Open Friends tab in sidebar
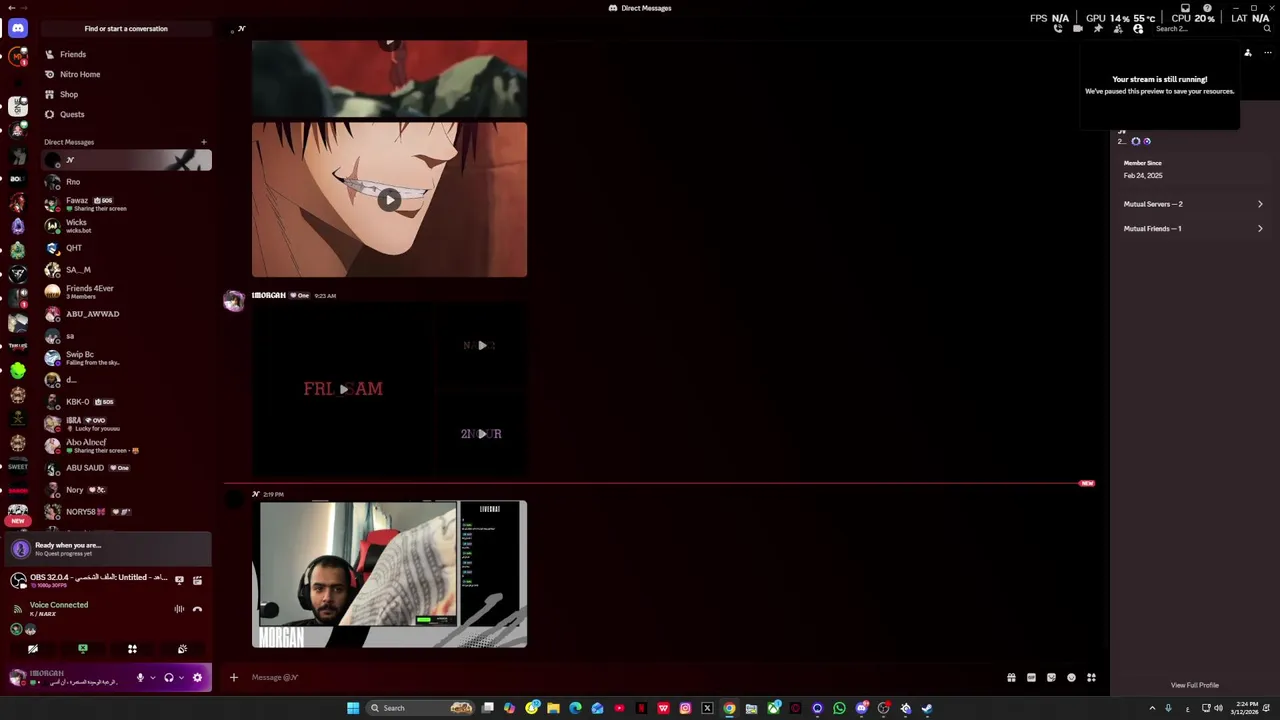Screen dimensions: 1280x720 pyautogui.click(x=126, y=54)
